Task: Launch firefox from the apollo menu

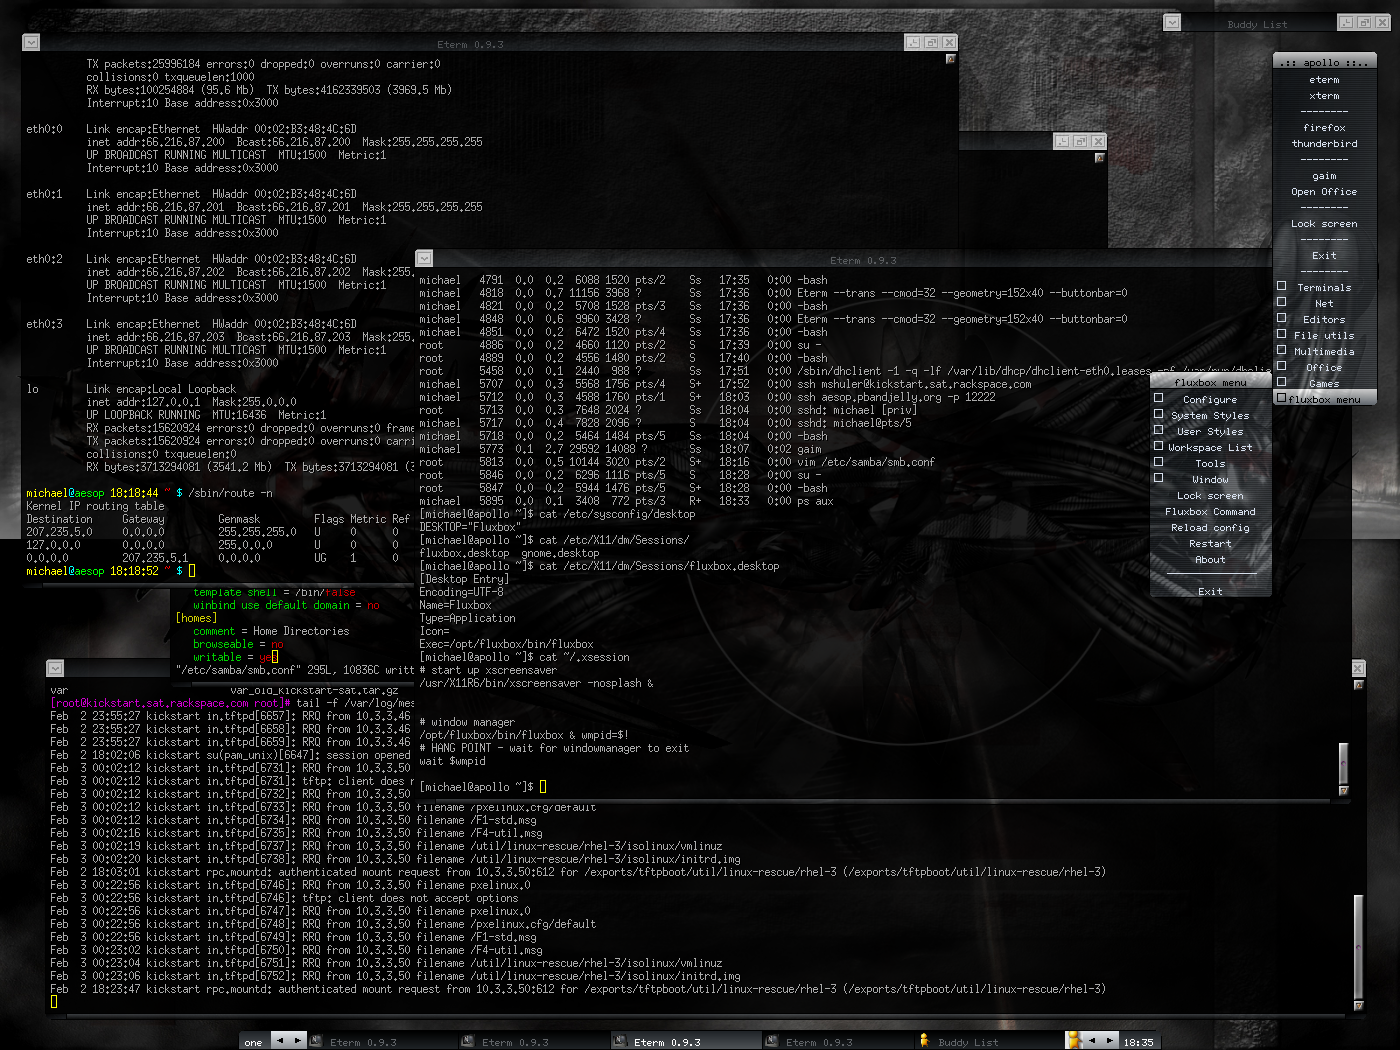Action: click(x=1324, y=127)
